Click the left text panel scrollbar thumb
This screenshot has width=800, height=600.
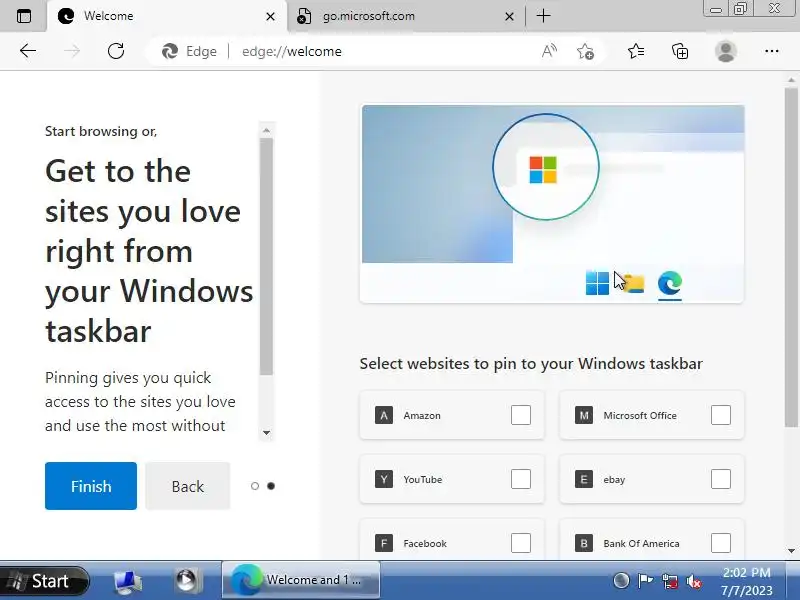(x=266, y=257)
